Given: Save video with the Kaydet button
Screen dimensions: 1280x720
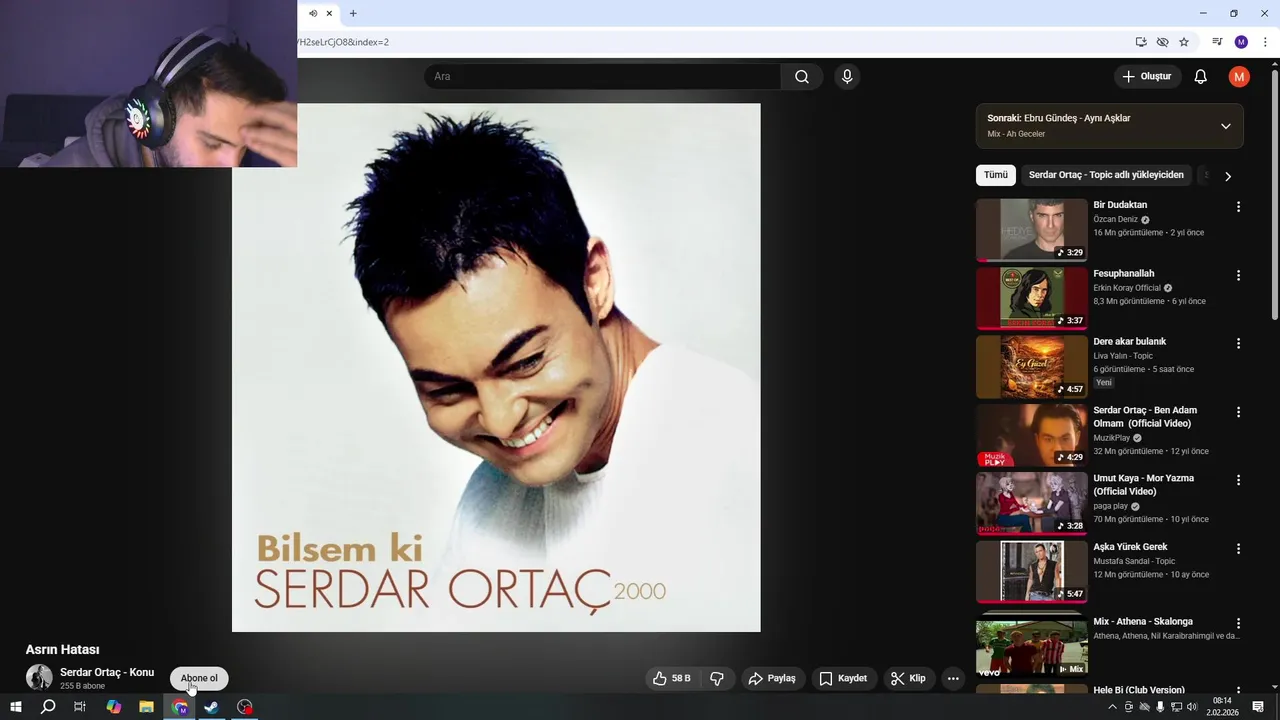Looking at the screenshot, I should (843, 678).
